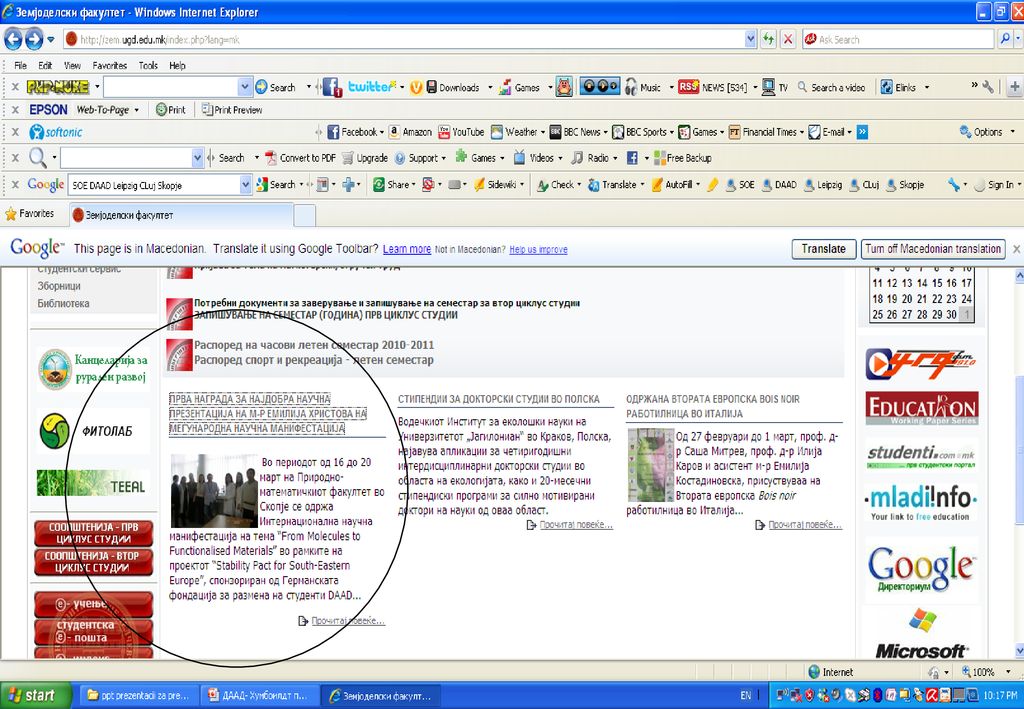Click the RSS NEWS feed icon
This screenshot has width=1024, height=709.
(688, 87)
